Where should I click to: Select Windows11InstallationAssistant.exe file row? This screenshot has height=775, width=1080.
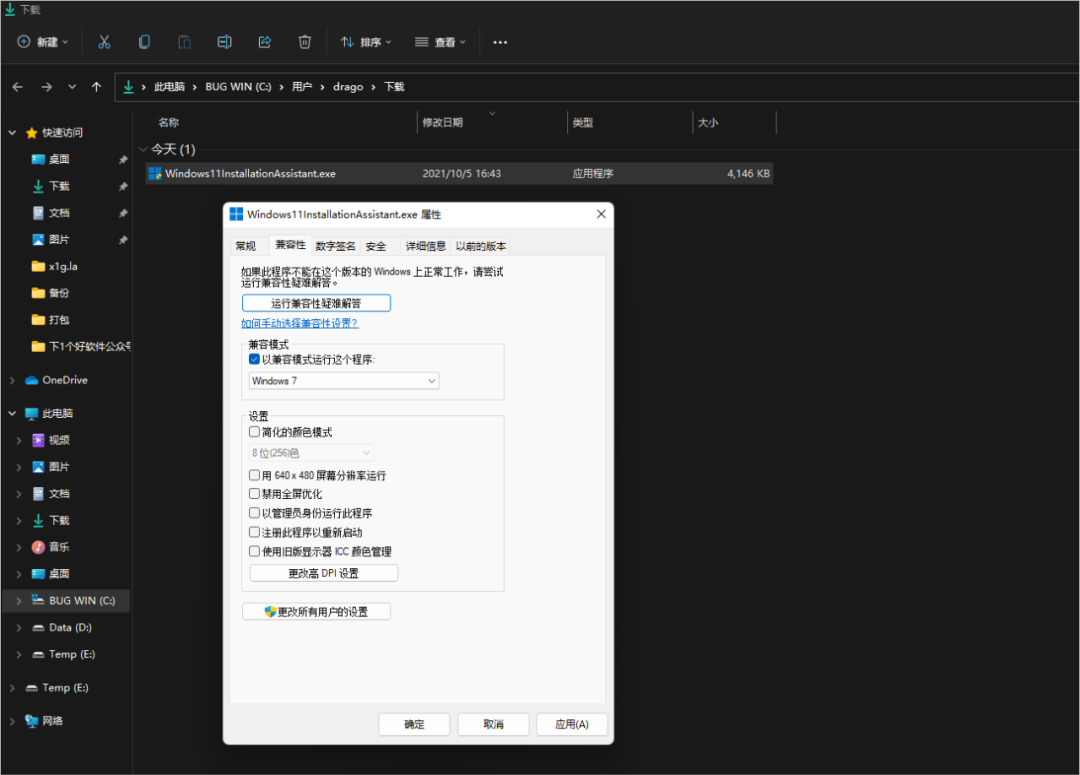coord(251,174)
